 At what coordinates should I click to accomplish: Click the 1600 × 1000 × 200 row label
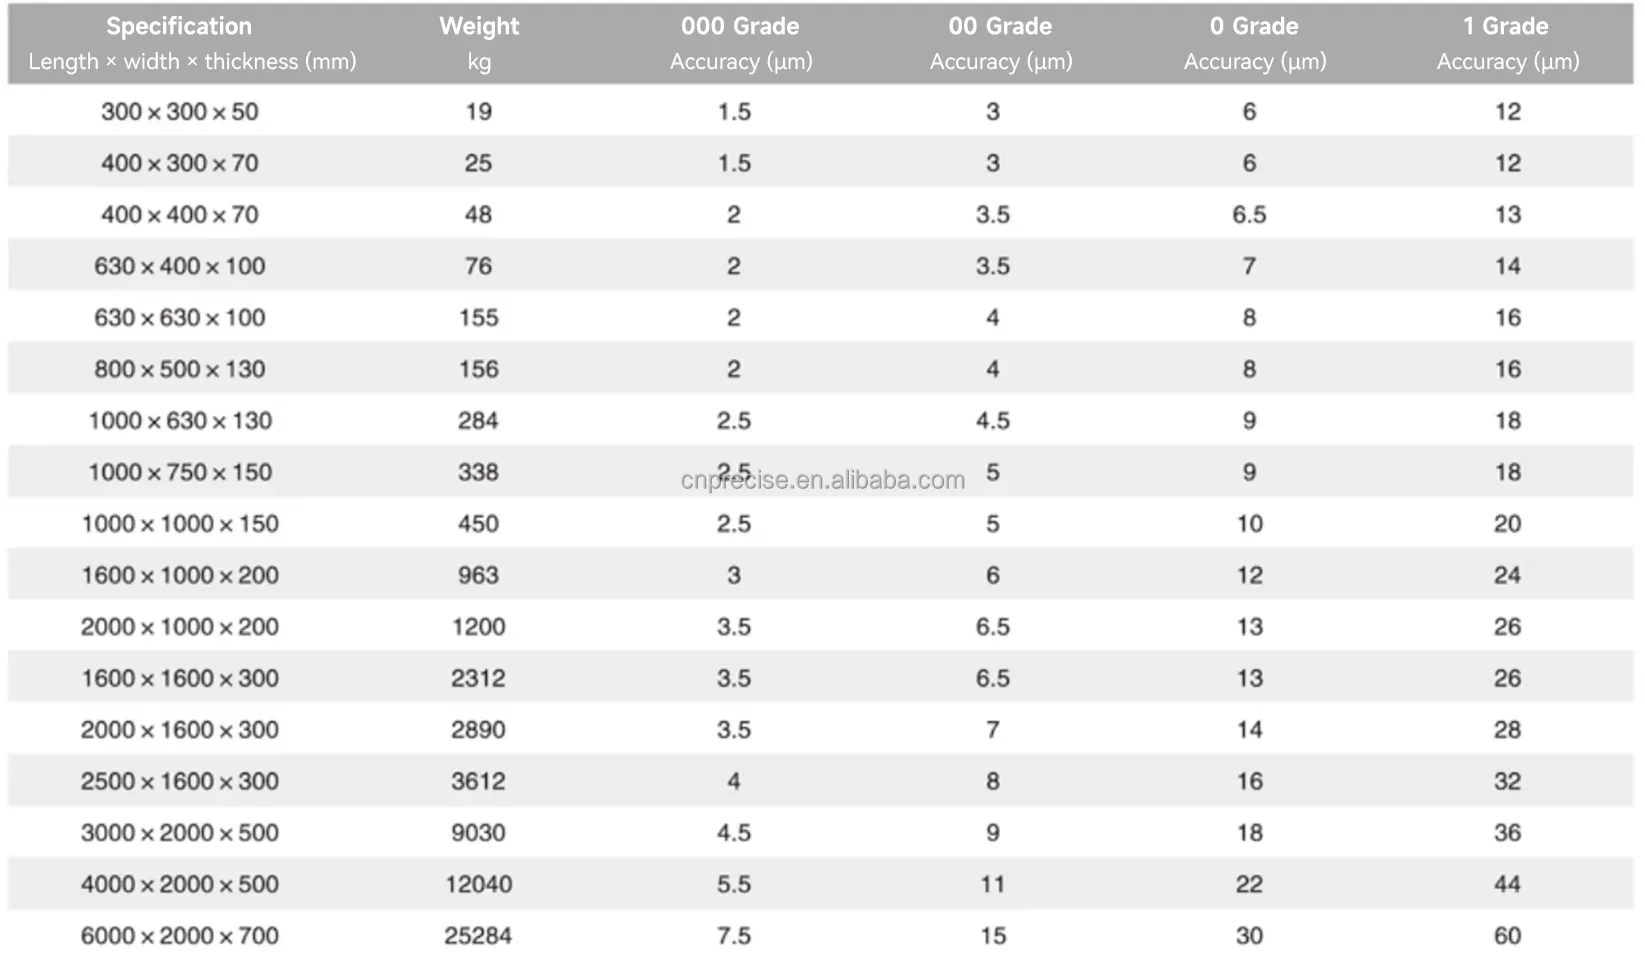(x=180, y=575)
